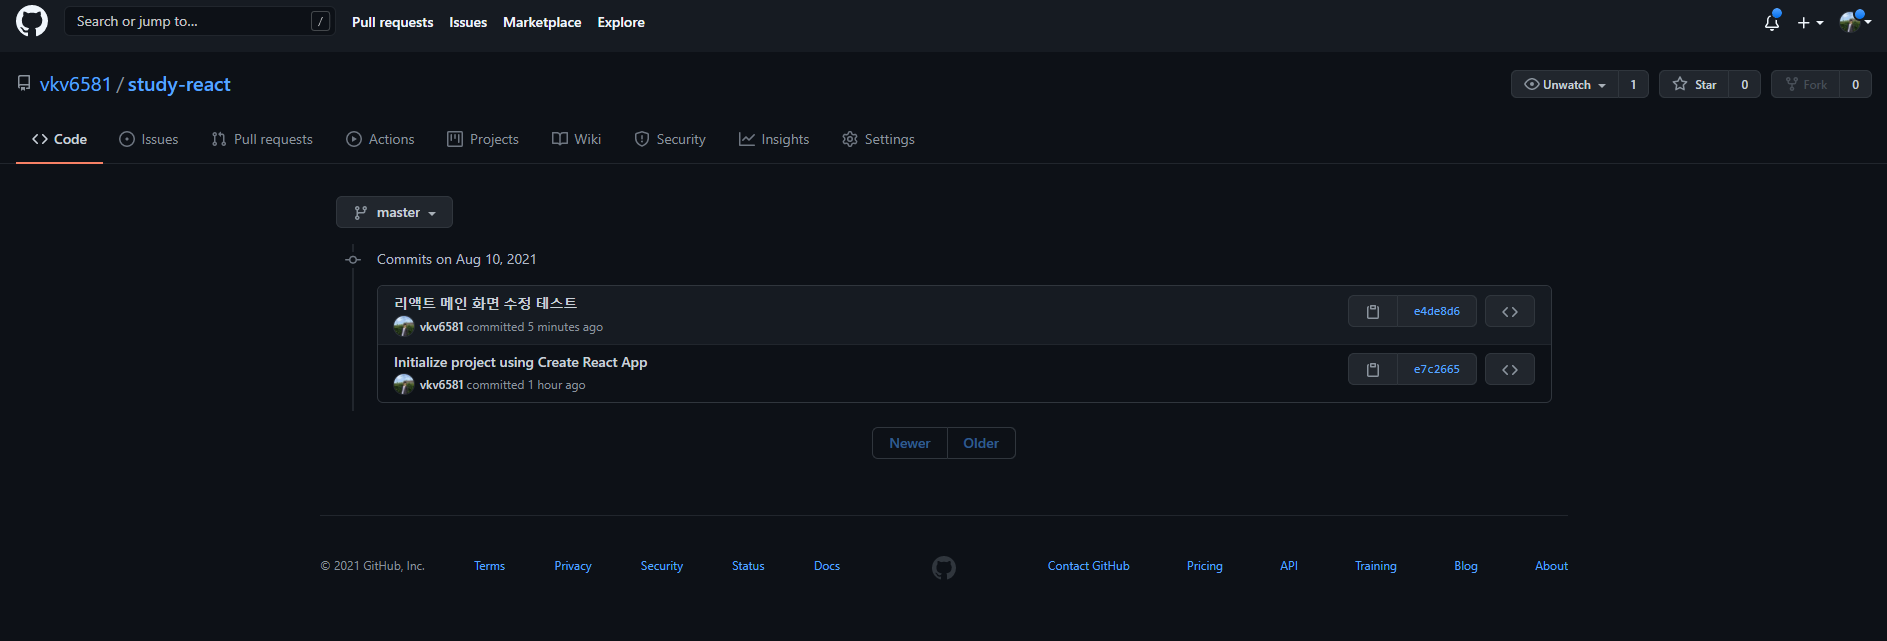View the watchers count 1
This screenshot has height=641, width=1887.
pos(1633,84)
